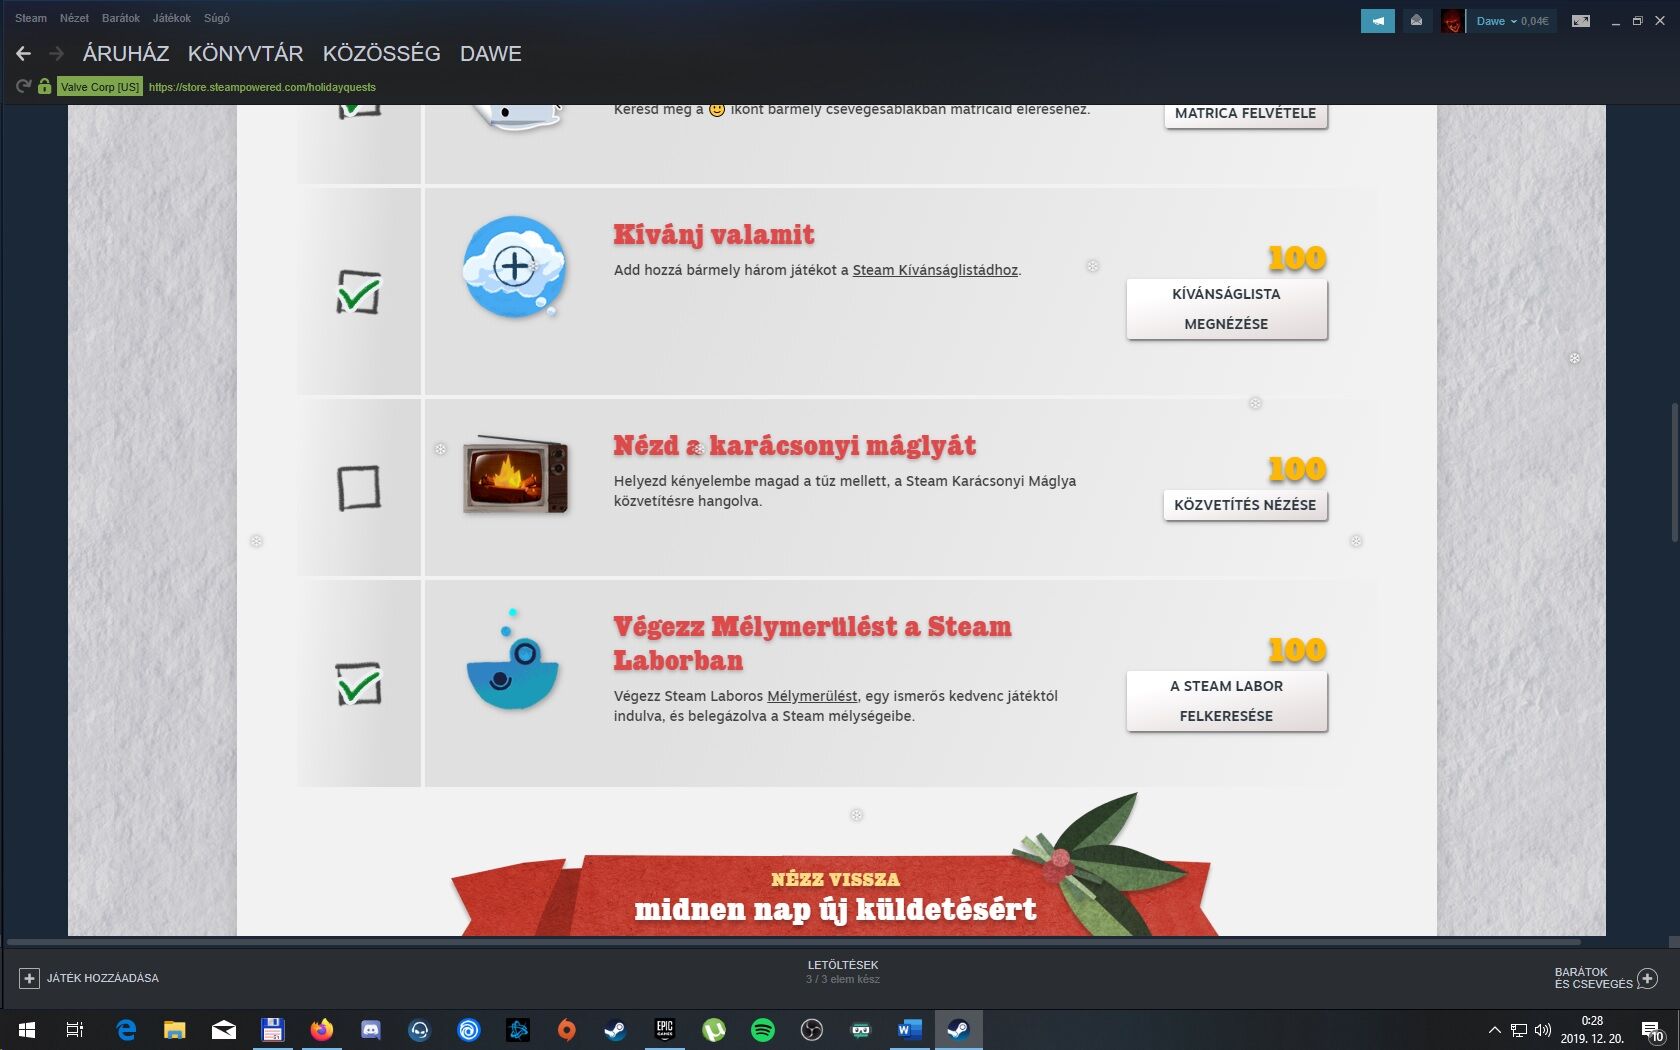The height and width of the screenshot is (1050, 1680).
Task: Switch to Big Picture mode
Action: tap(1581, 21)
